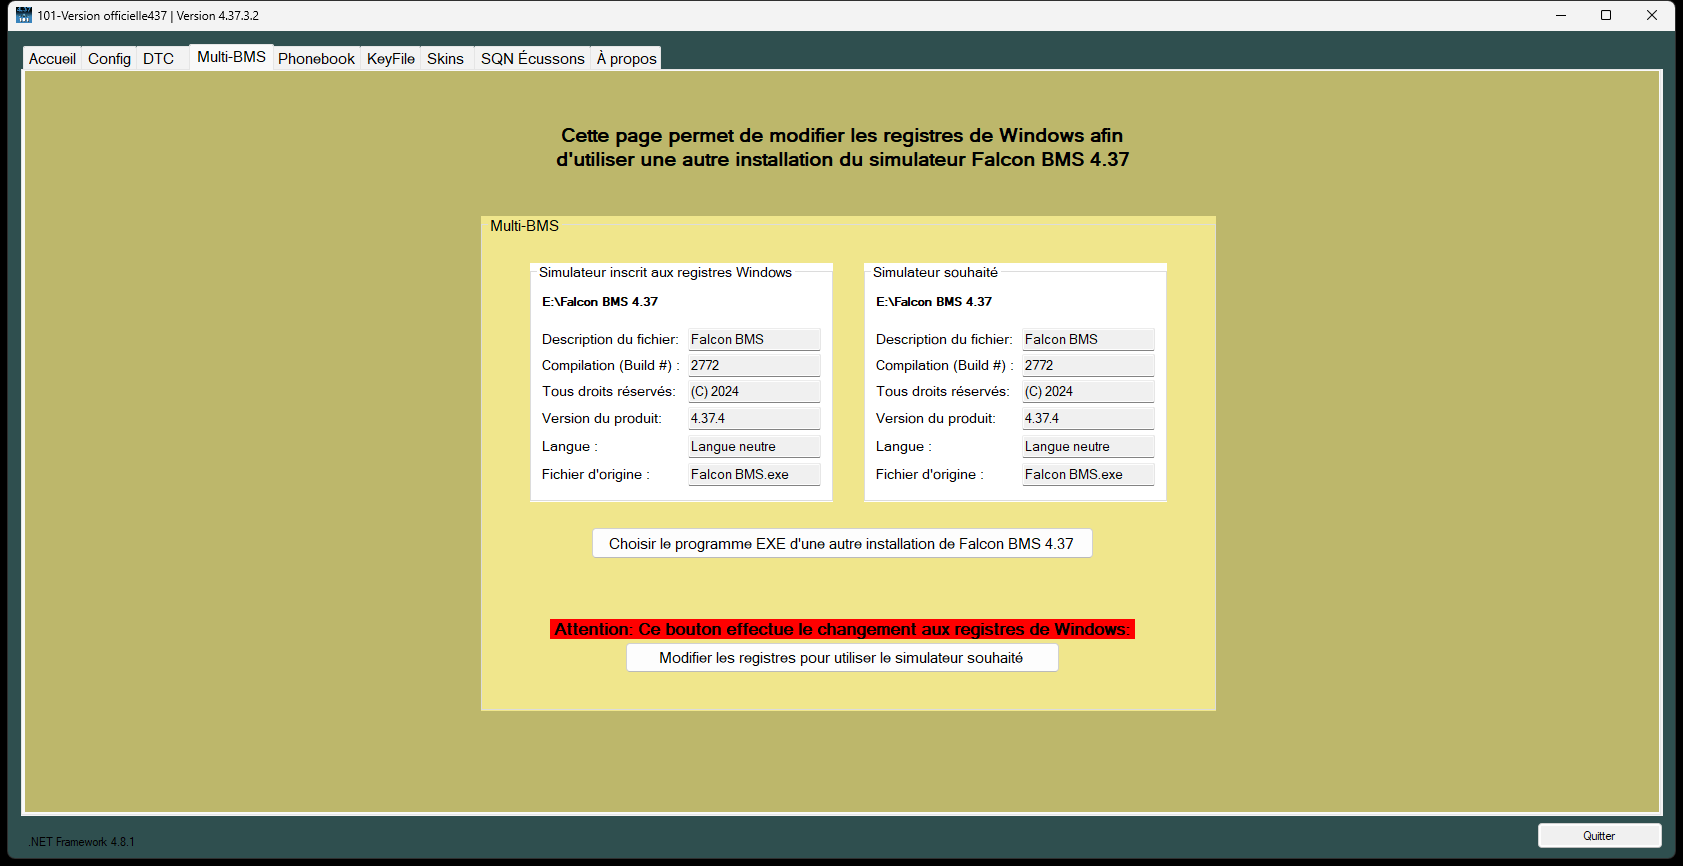Click registered simulator Tous droits réservés field
The image size is (1683, 866).
pos(755,391)
